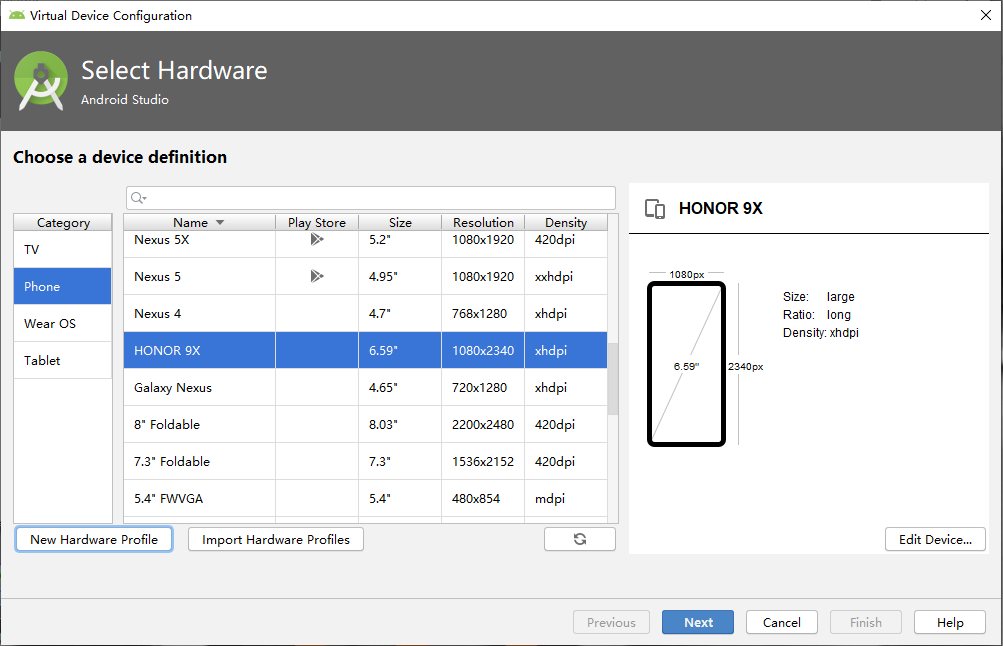Select the 8" Foldable device
1003x646 pixels.
coord(365,425)
